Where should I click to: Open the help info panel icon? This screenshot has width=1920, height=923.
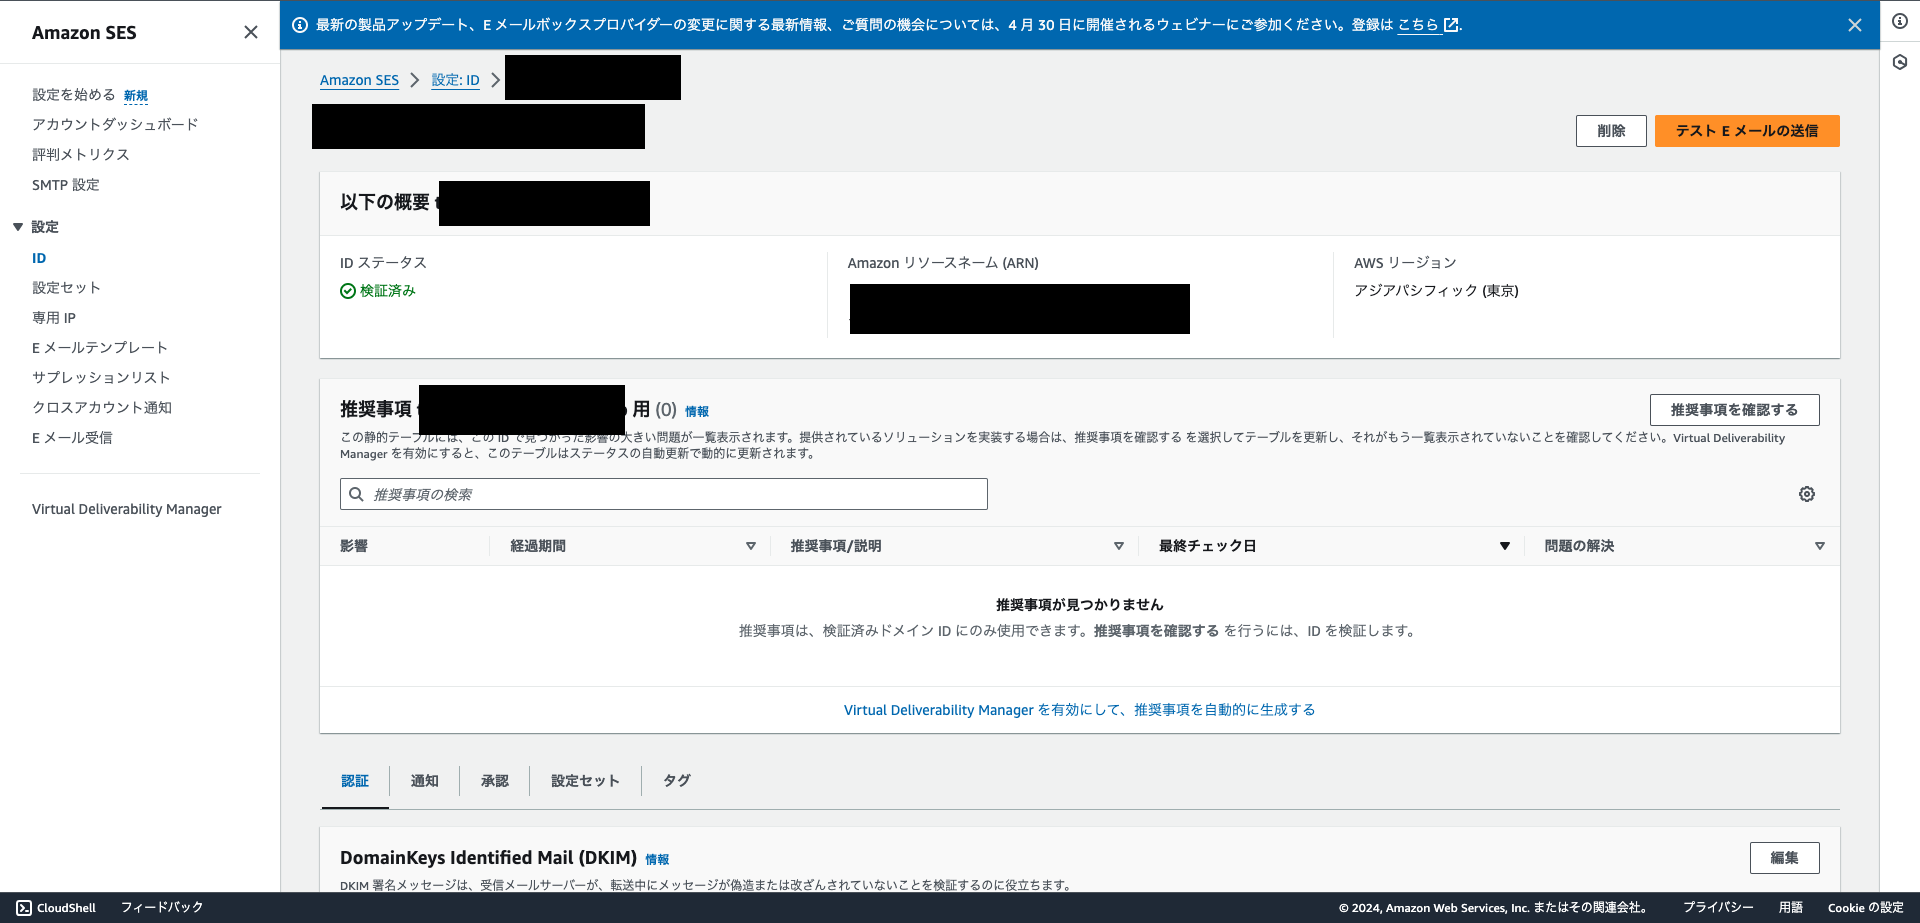point(1900,21)
